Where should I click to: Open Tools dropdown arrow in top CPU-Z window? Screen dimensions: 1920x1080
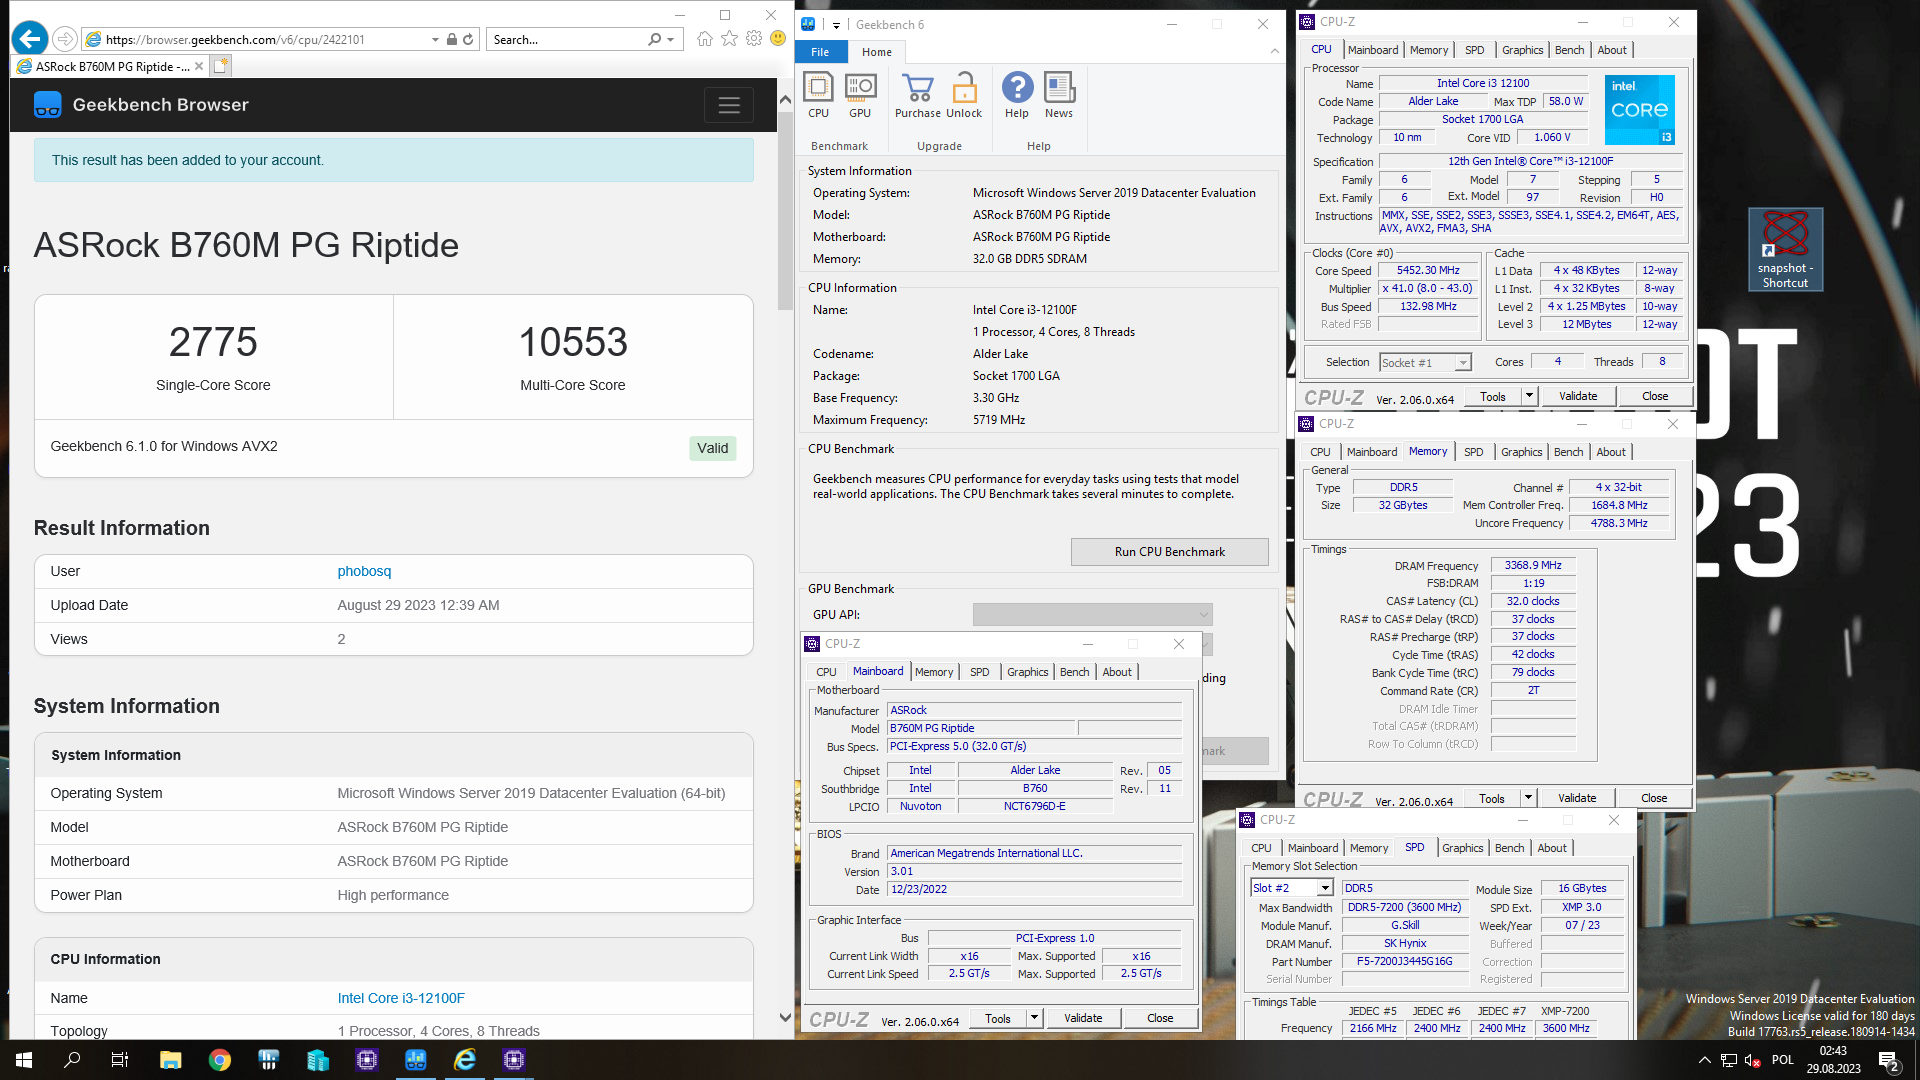tap(1529, 396)
